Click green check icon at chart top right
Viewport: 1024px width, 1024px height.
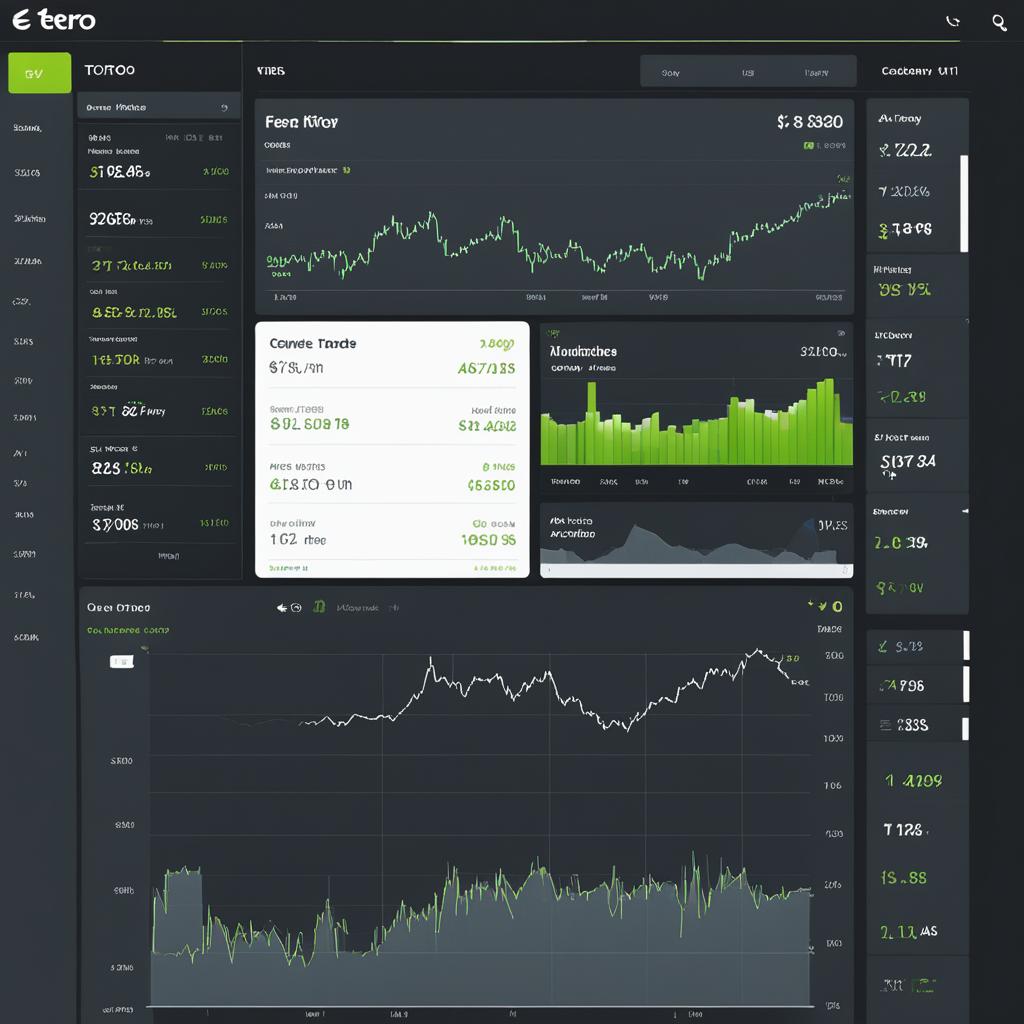(x=823, y=607)
